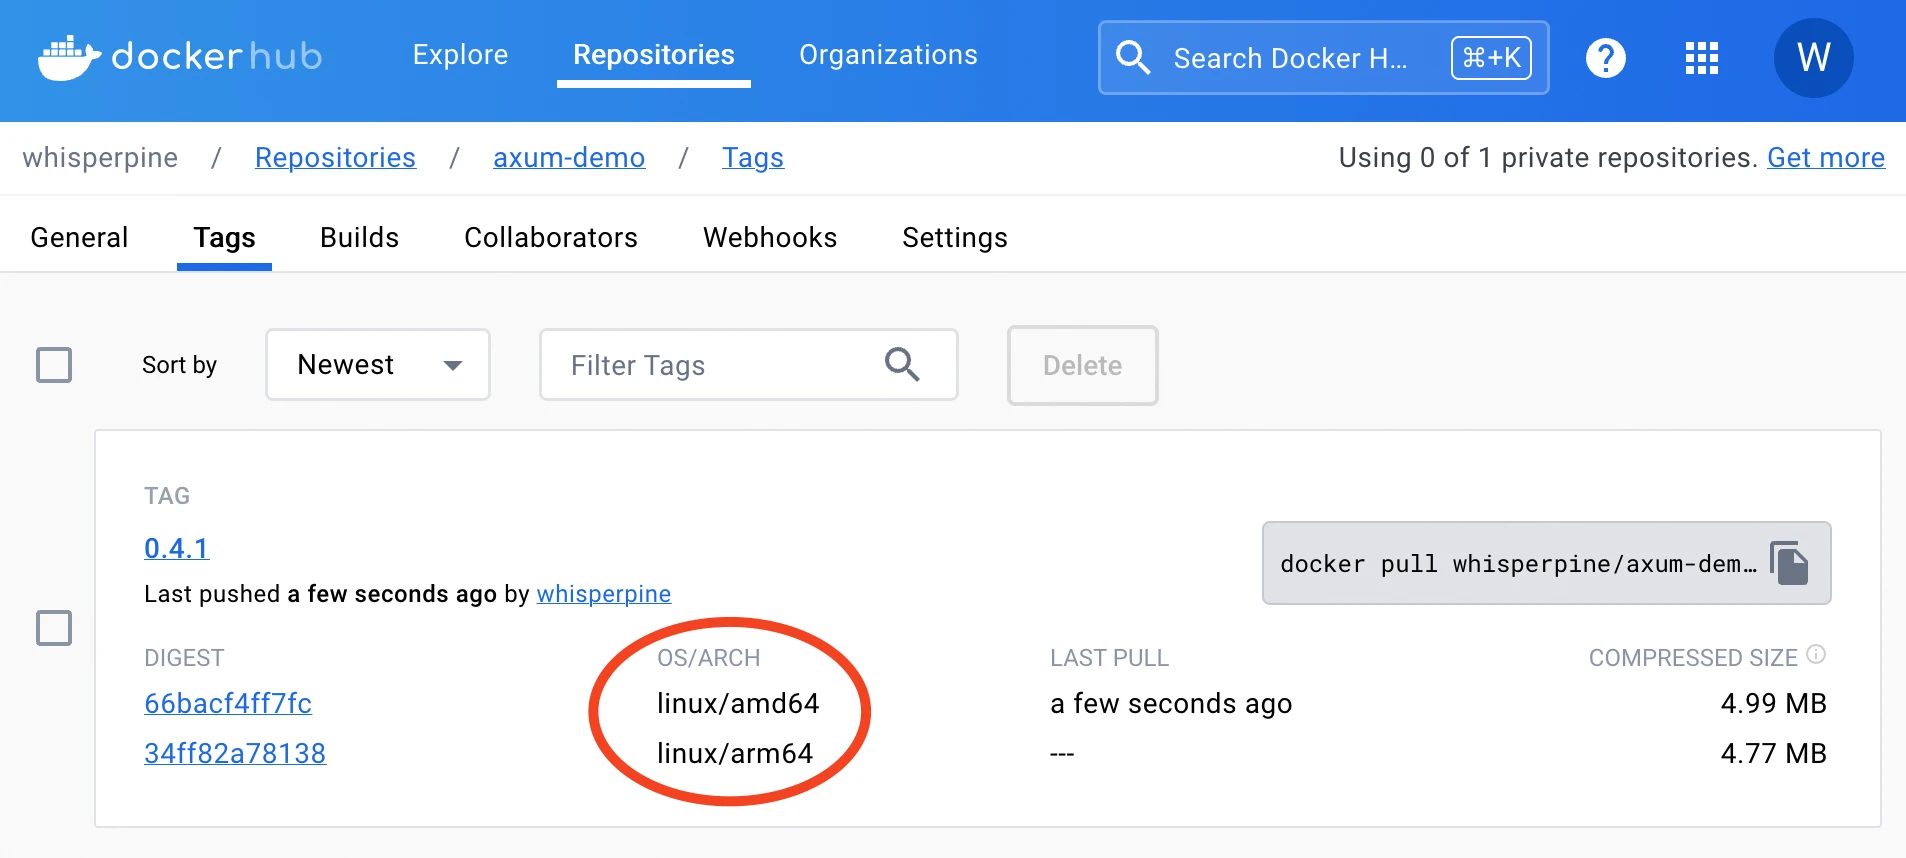Open the Settings tab
This screenshot has width=1906, height=858.
pos(954,238)
